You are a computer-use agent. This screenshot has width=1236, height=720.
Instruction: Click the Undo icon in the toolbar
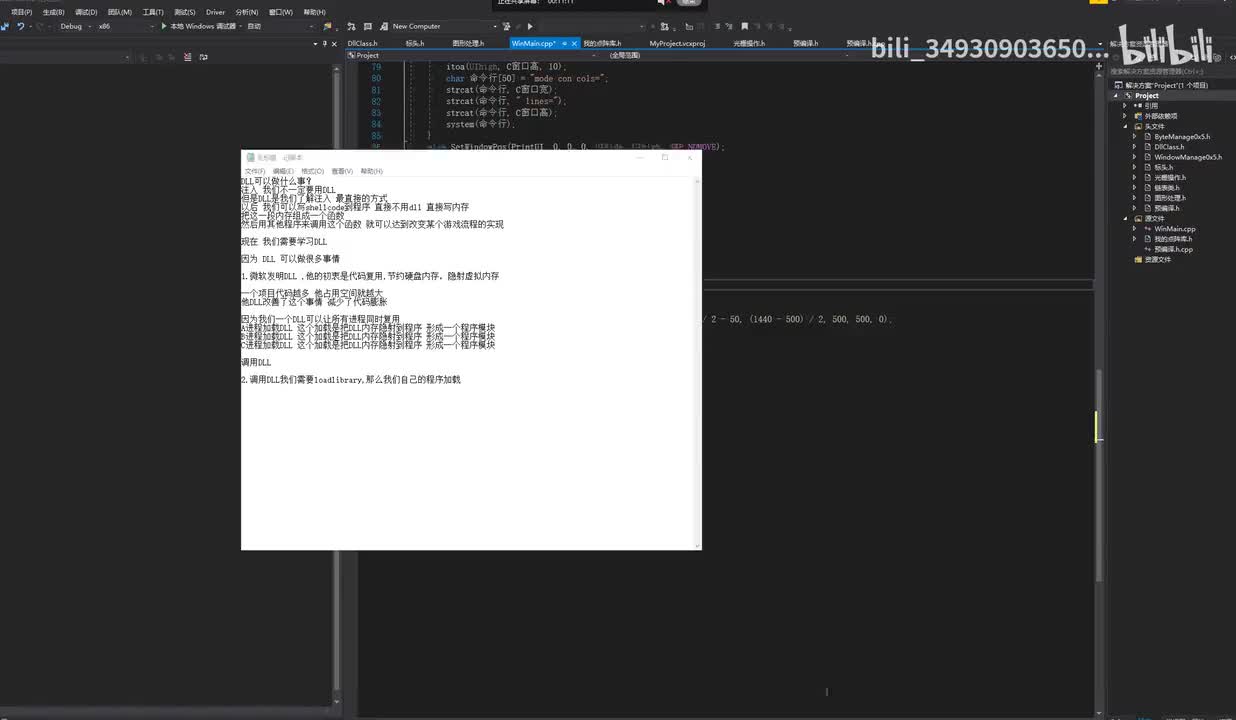click(21, 26)
